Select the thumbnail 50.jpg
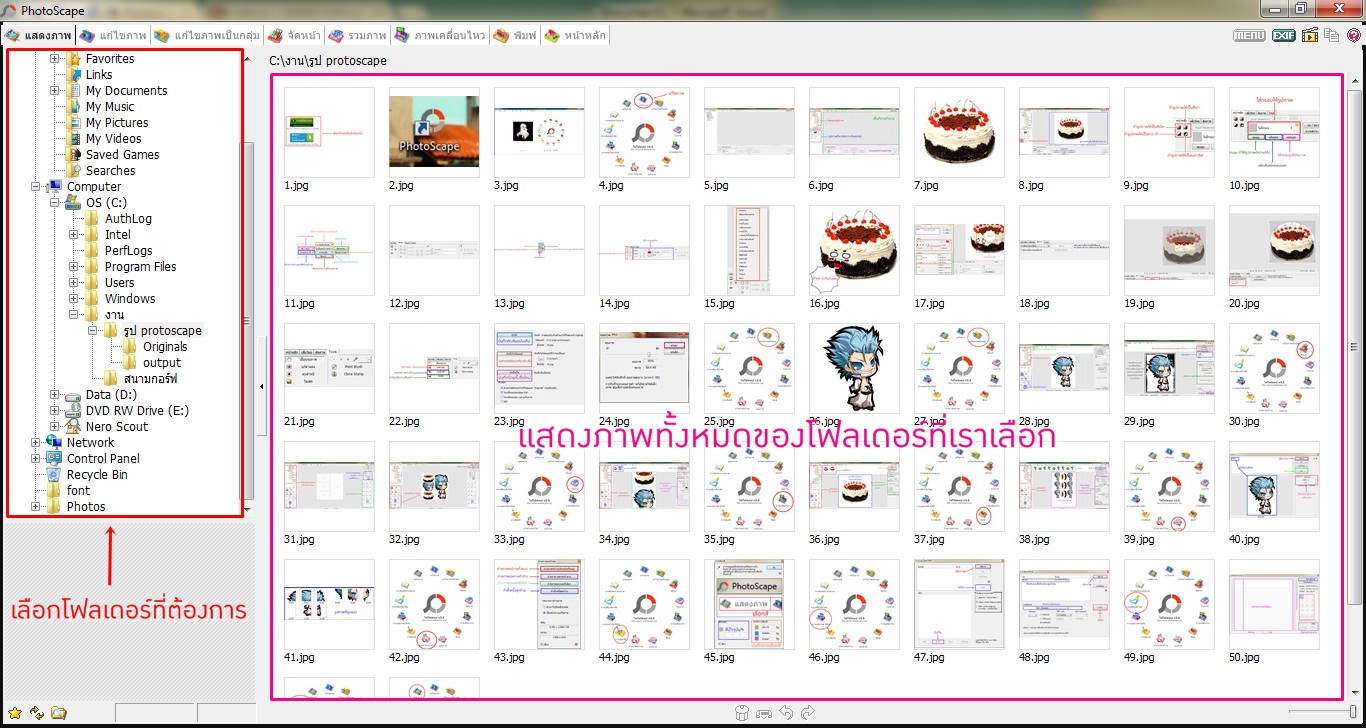1366x728 pixels. (1274, 604)
